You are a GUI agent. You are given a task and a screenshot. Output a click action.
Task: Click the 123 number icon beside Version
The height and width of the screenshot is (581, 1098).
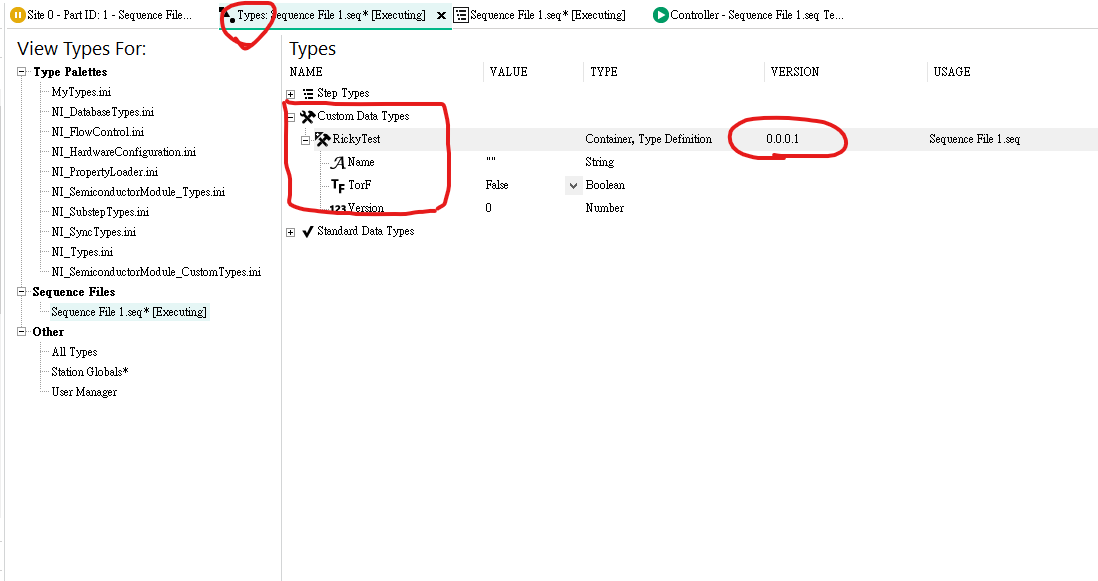[337, 209]
